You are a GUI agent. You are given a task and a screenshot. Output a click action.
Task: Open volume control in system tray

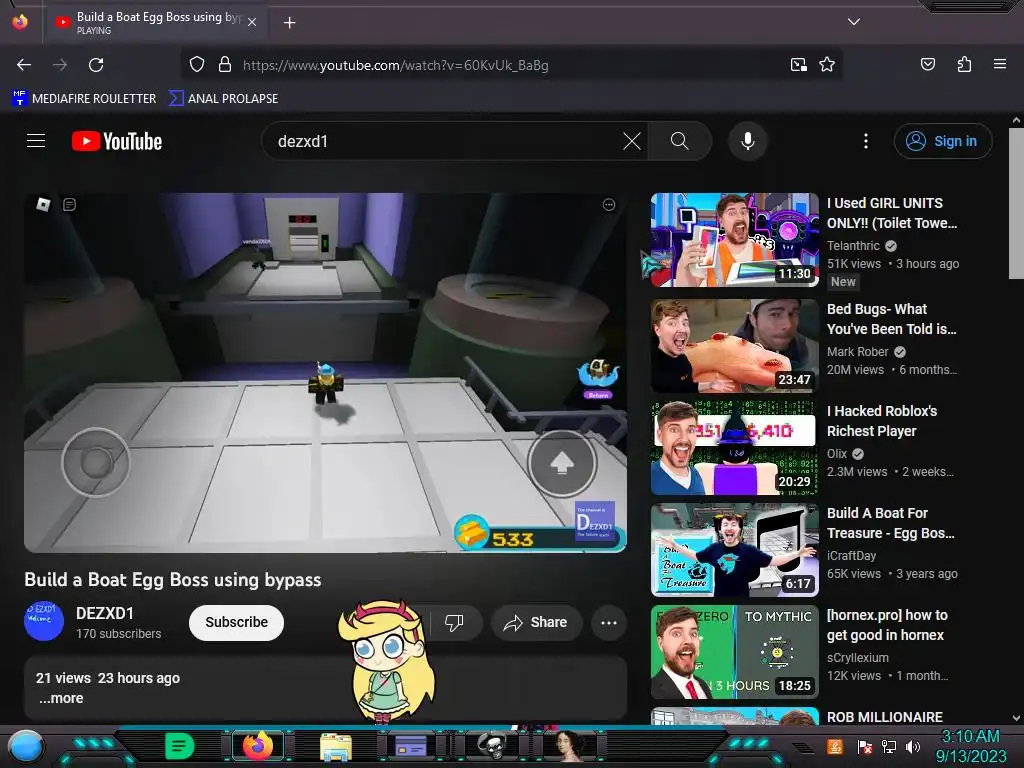pyautogui.click(x=913, y=746)
